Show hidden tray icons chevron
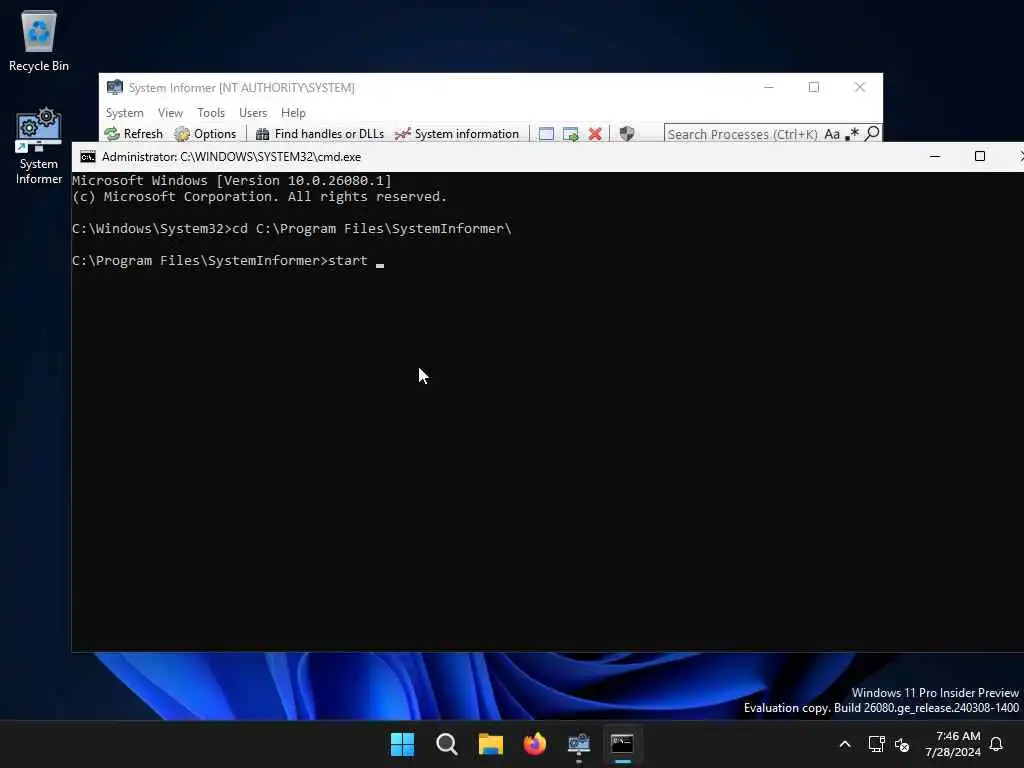The width and height of the screenshot is (1024, 768). [x=844, y=744]
